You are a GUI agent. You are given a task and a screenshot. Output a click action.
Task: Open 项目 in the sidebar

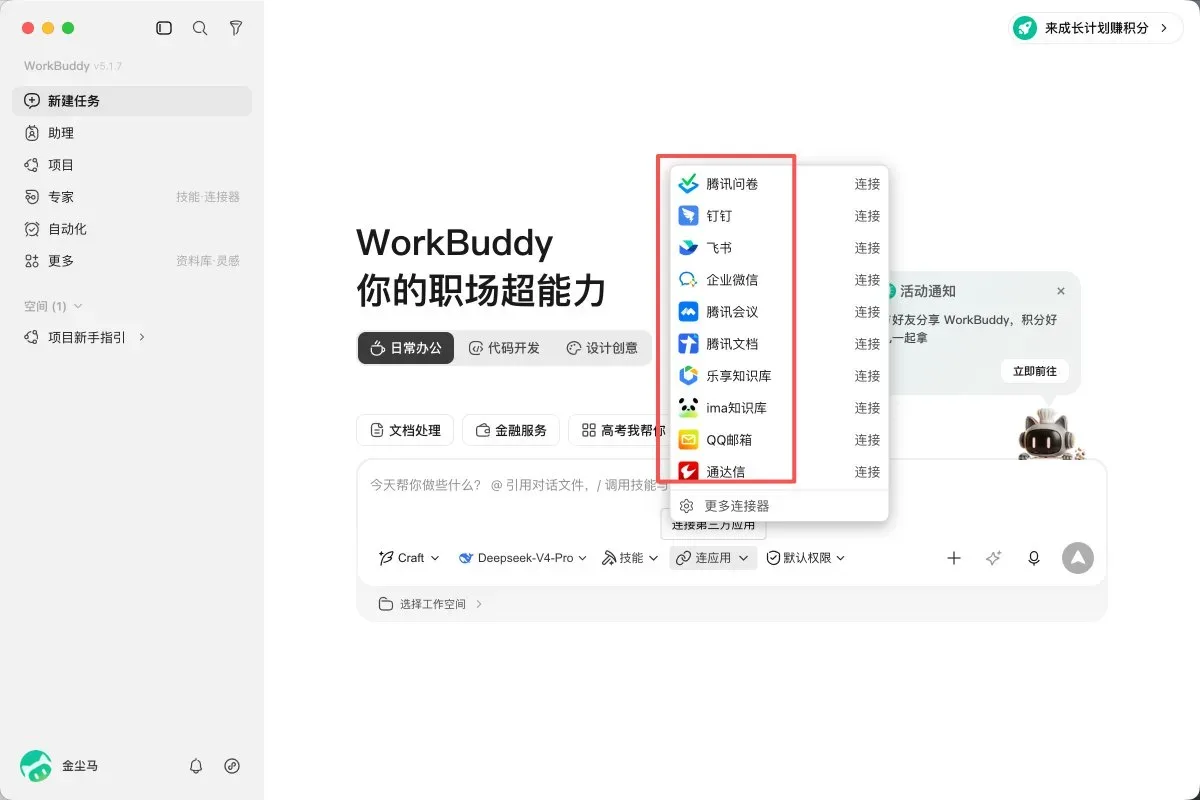(132, 165)
